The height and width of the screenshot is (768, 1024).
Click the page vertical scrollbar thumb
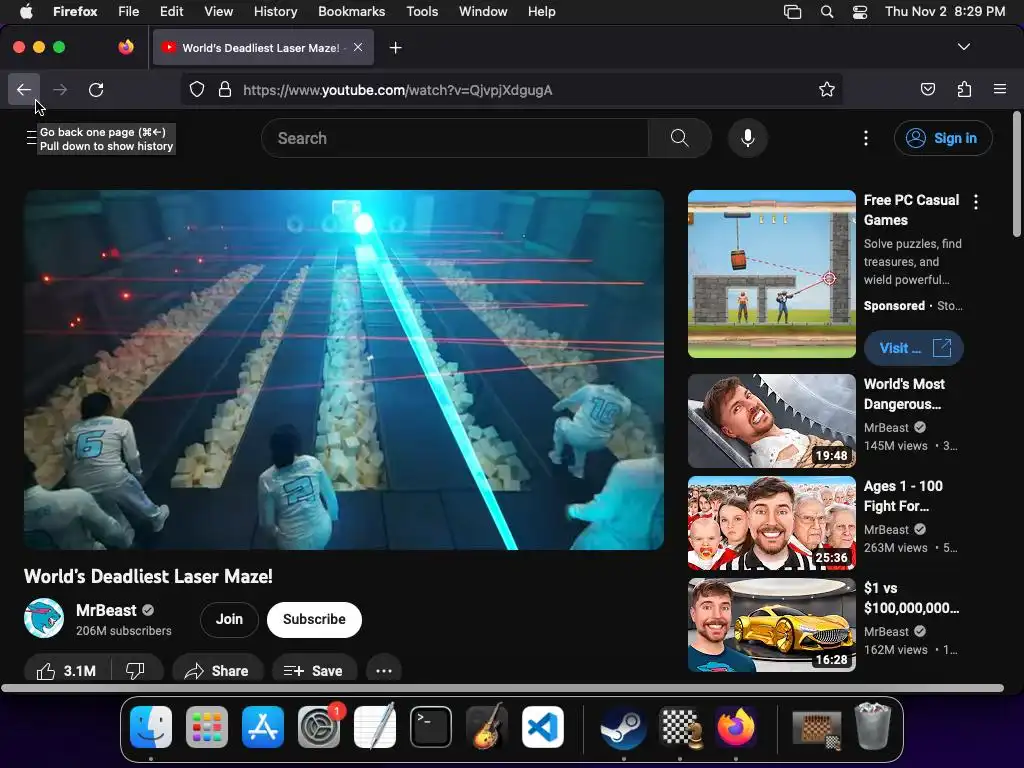(x=1016, y=174)
